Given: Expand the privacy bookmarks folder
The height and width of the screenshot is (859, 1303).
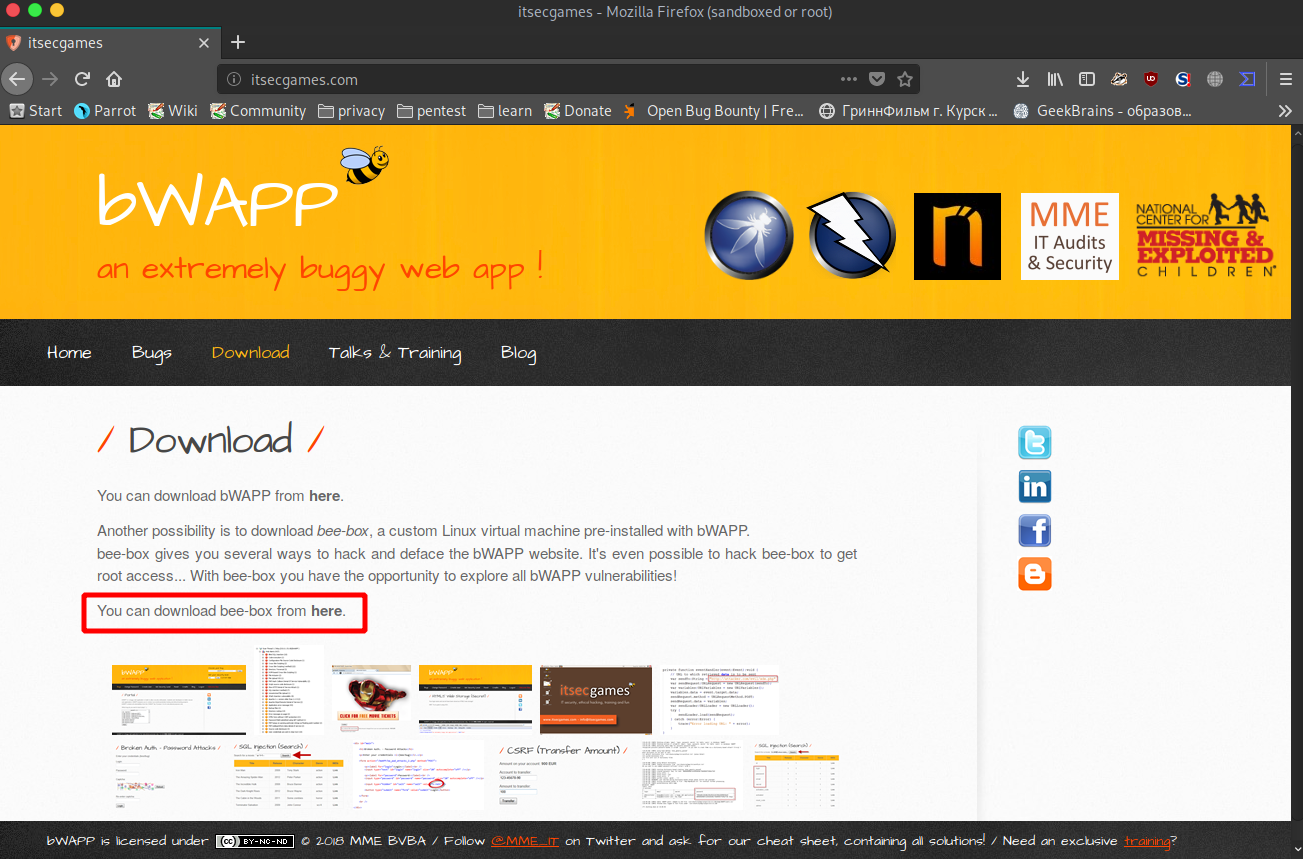Looking at the screenshot, I should pyautogui.click(x=351, y=111).
